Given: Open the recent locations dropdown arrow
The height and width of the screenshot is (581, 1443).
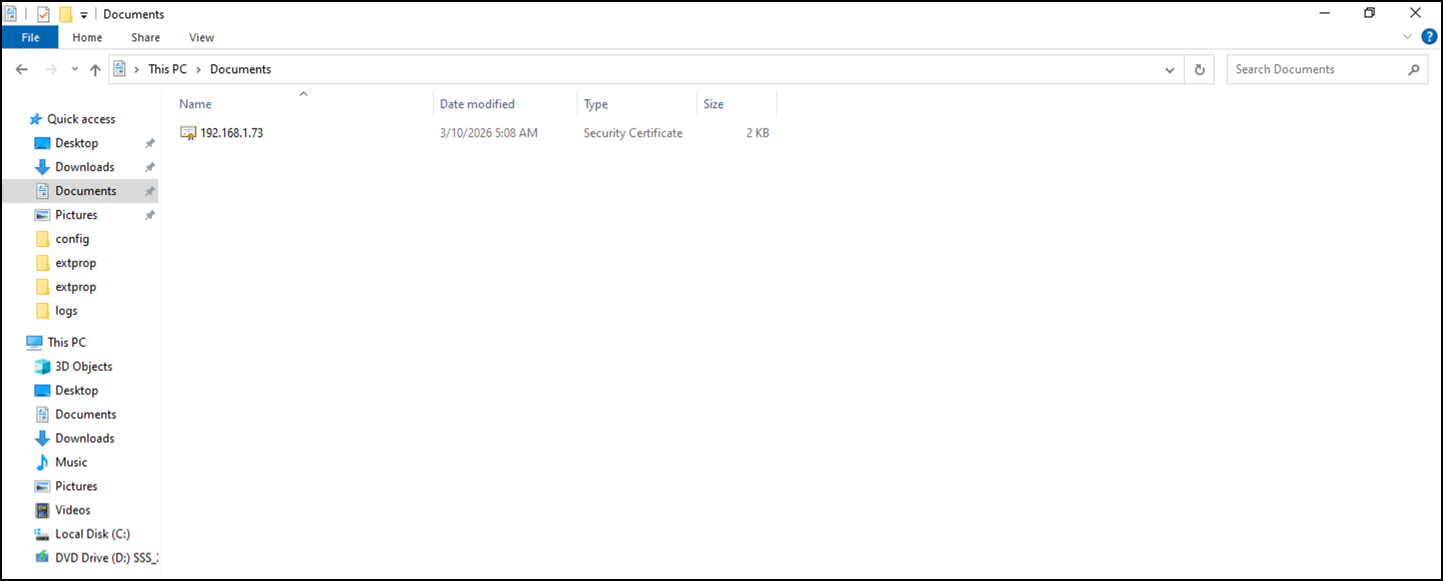Looking at the screenshot, I should (x=75, y=70).
